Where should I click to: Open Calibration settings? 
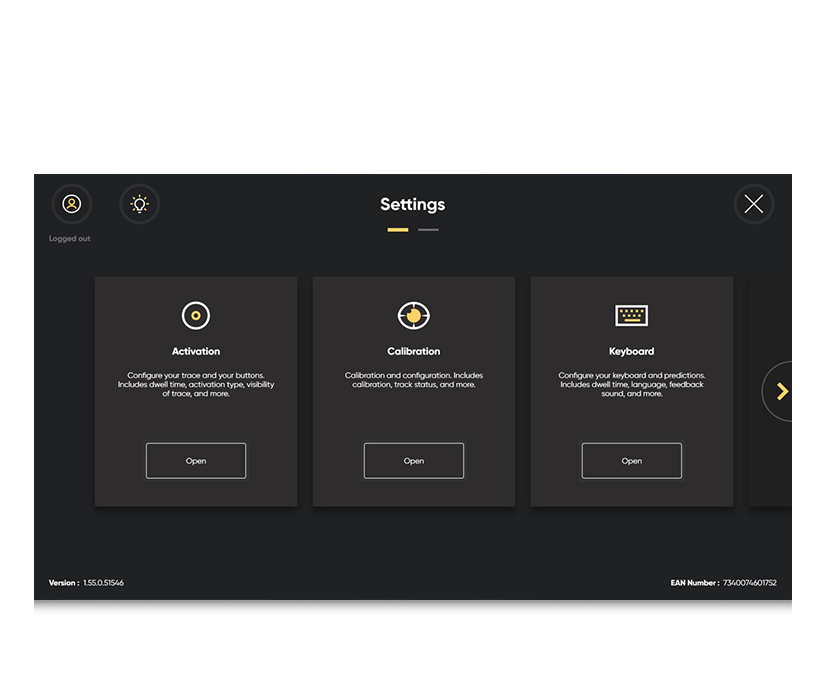(x=413, y=460)
